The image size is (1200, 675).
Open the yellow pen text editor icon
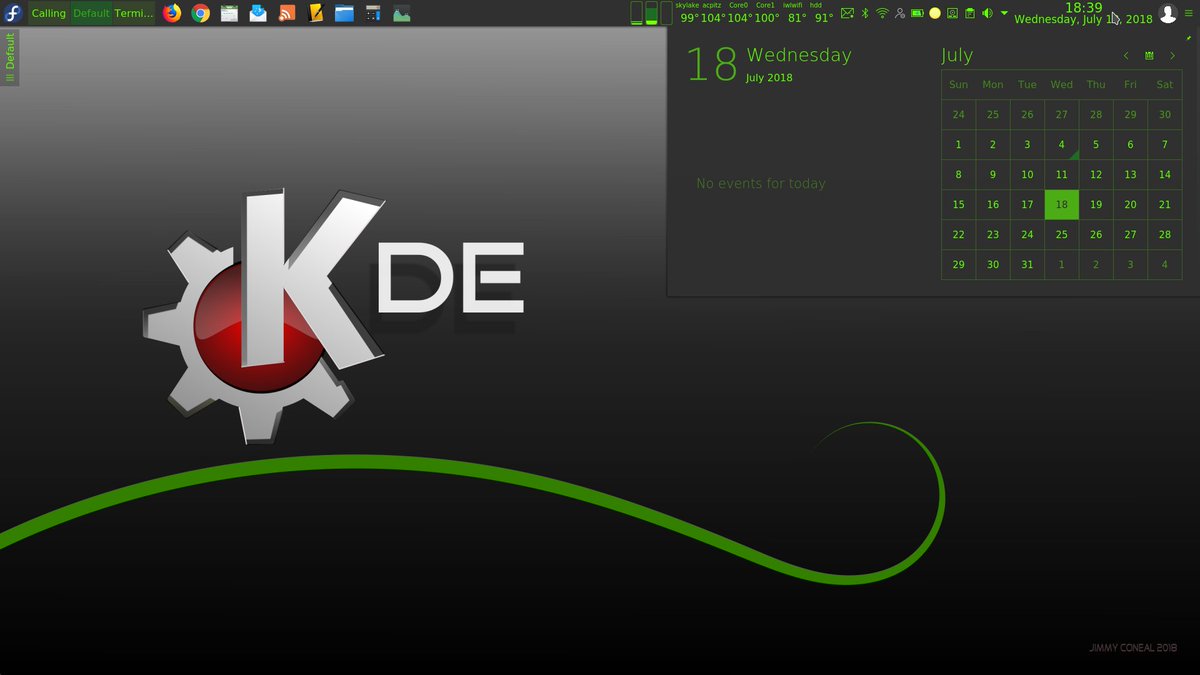[x=316, y=13]
